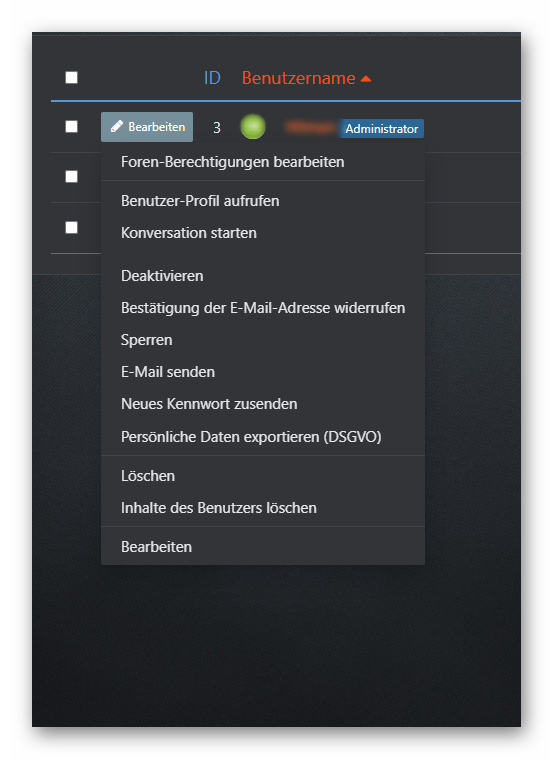Tick the second user row checkbox
The width and height of the screenshot is (553, 759).
pos(72,176)
